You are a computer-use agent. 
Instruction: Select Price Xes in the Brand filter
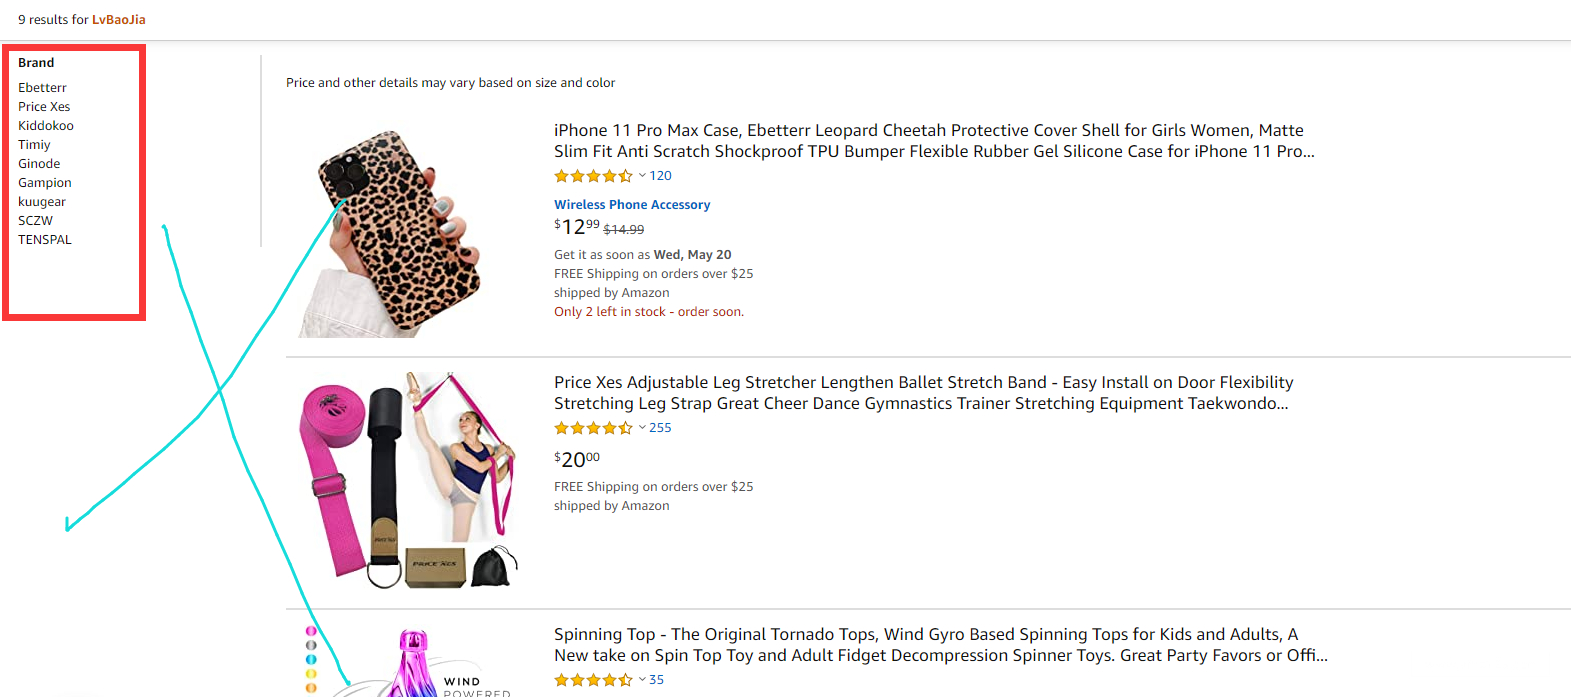(44, 107)
